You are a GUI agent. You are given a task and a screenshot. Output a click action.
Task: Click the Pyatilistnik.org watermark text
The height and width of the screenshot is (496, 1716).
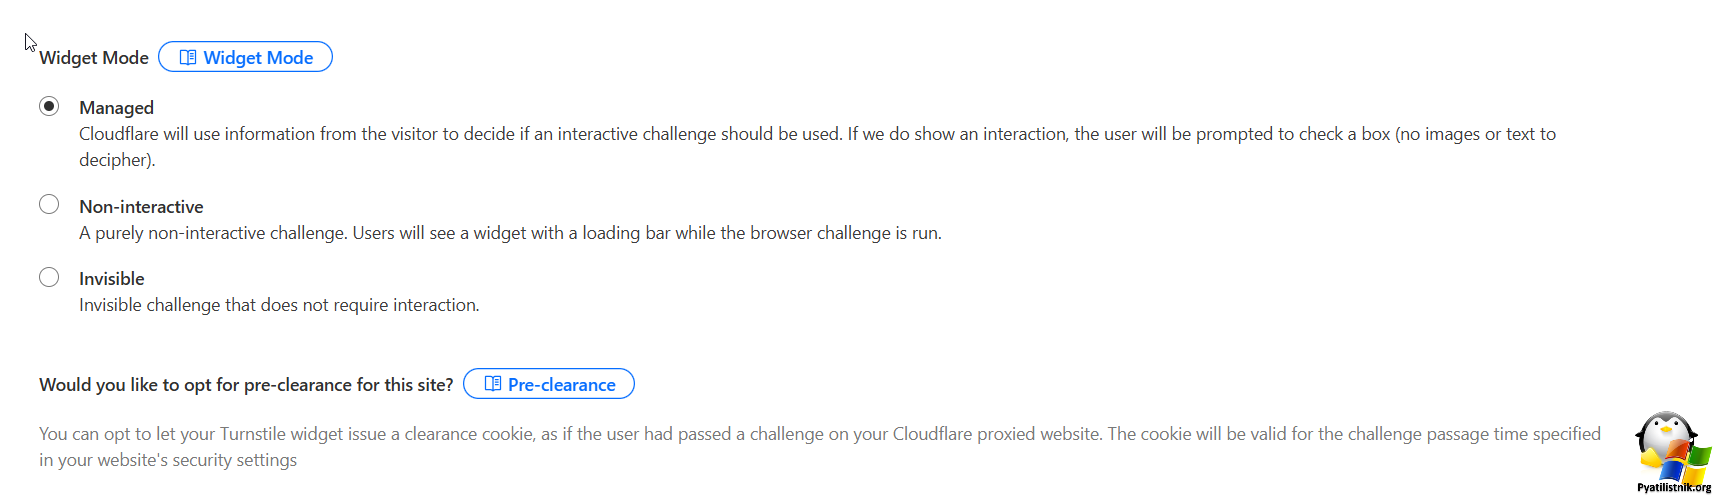[1674, 488]
